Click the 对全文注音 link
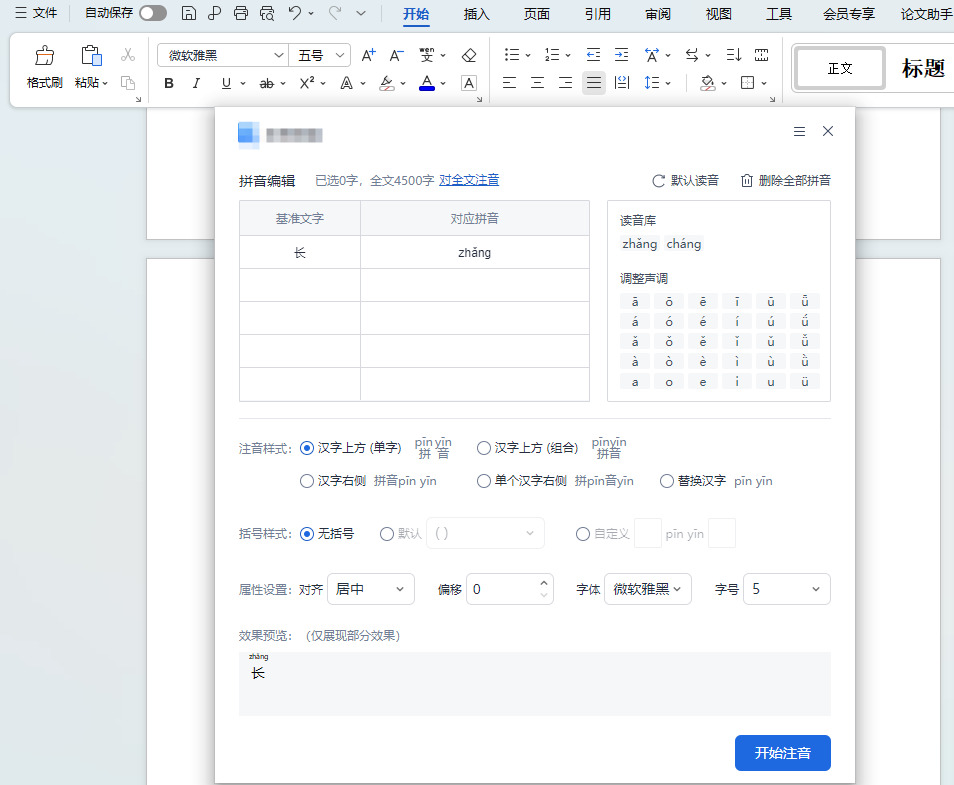 click(469, 180)
